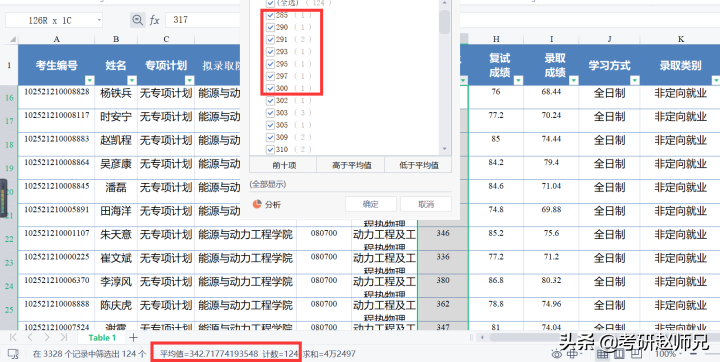
Task: Click horizontal scrollbar left arrow
Action: (482, 338)
